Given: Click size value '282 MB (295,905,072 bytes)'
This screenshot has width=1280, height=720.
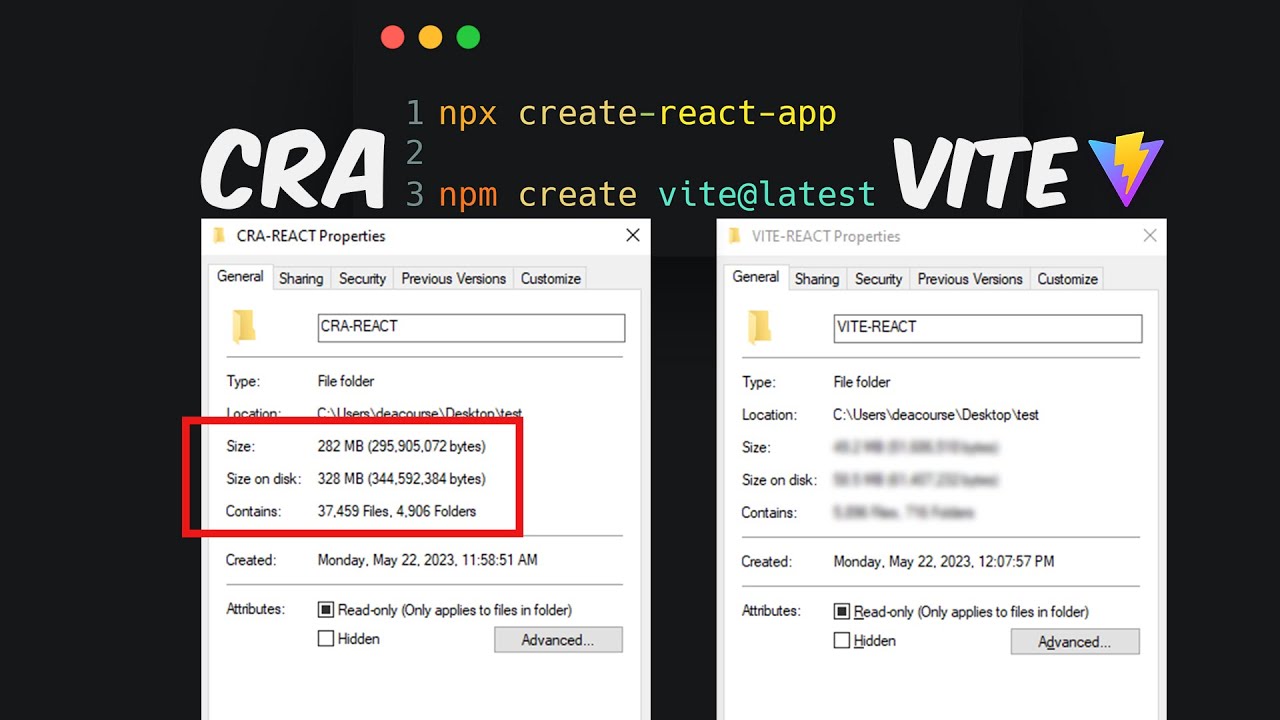Looking at the screenshot, I should pyautogui.click(x=401, y=446).
